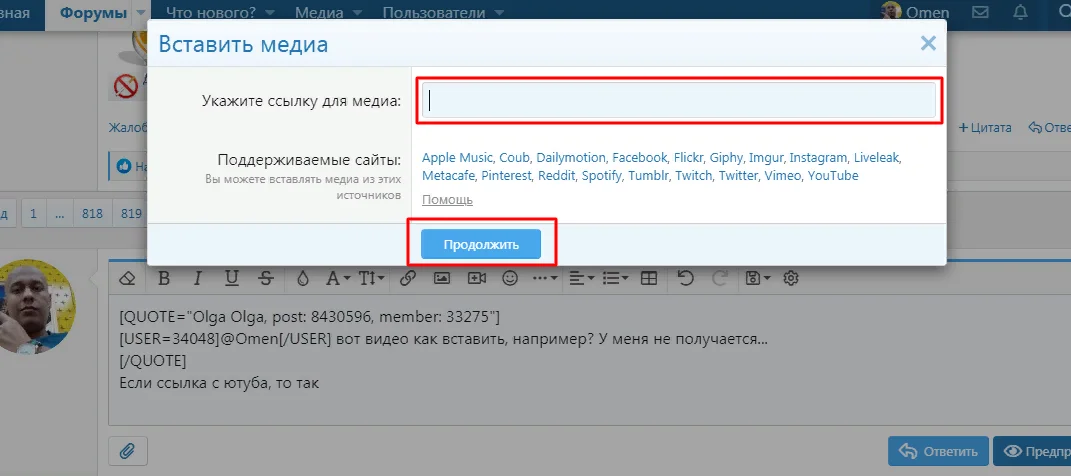Click the Pinterest site link
This screenshot has width=1071, height=476.
click(x=505, y=176)
